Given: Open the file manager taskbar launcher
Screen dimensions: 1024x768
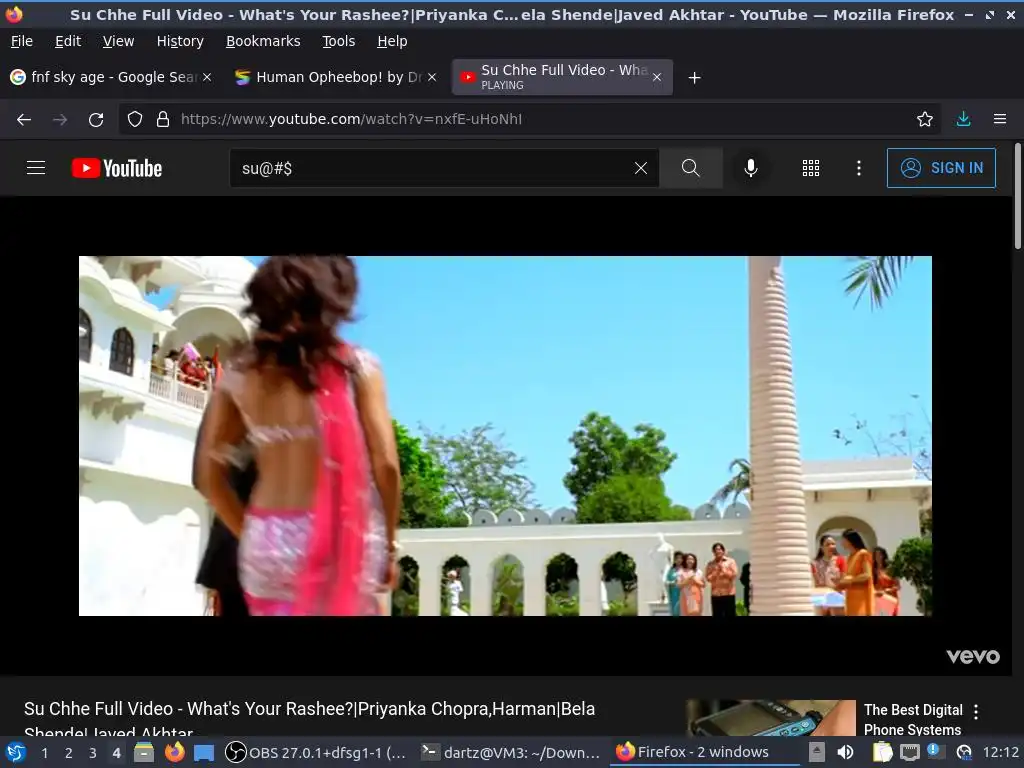Looking at the screenshot, I should click(144, 752).
